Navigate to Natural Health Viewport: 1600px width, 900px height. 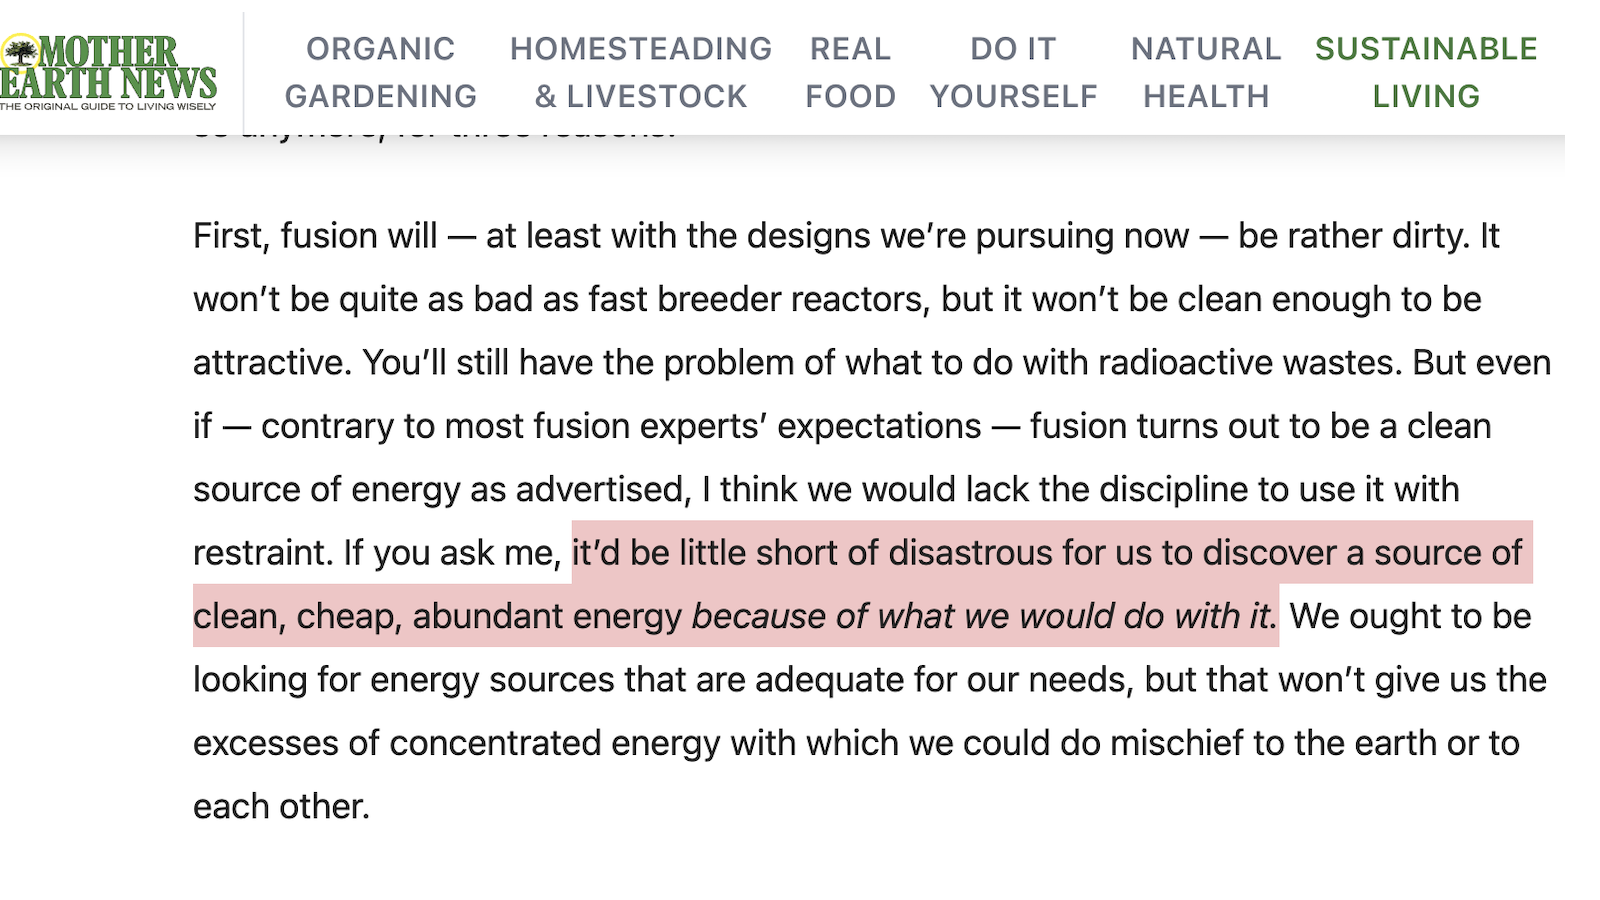click(1205, 72)
